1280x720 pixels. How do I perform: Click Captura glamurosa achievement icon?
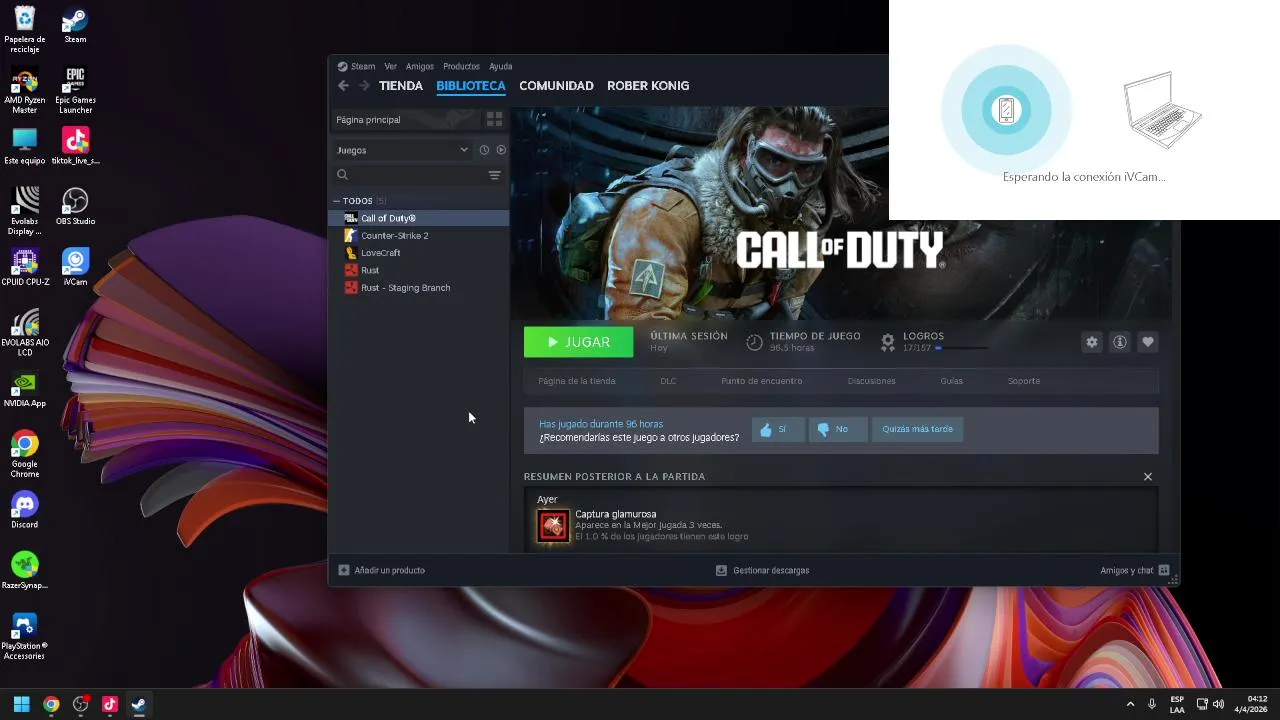pyautogui.click(x=553, y=526)
